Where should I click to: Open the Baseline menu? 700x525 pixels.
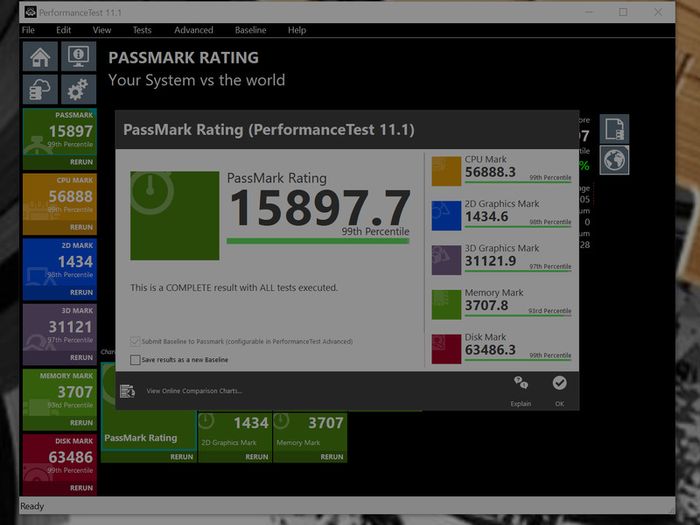pyautogui.click(x=250, y=30)
